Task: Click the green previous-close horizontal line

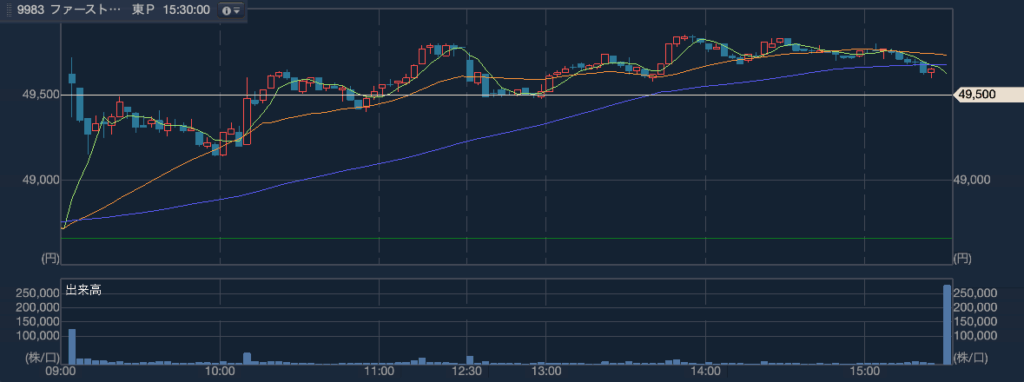Action: click(506, 238)
